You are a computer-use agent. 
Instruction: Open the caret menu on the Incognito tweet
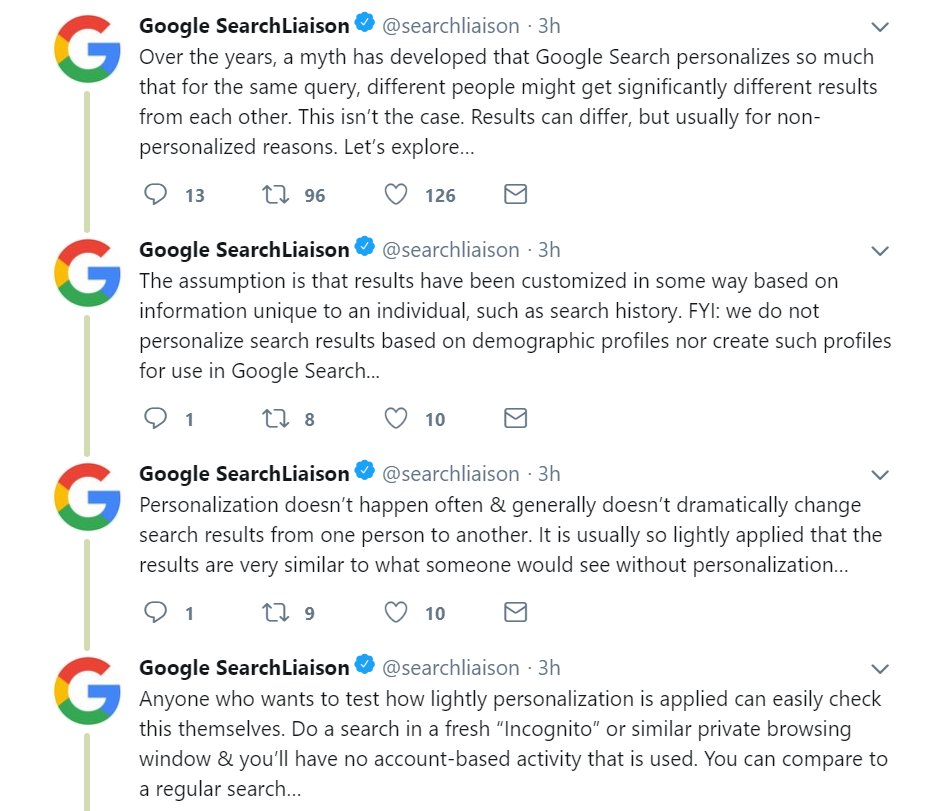click(x=880, y=668)
